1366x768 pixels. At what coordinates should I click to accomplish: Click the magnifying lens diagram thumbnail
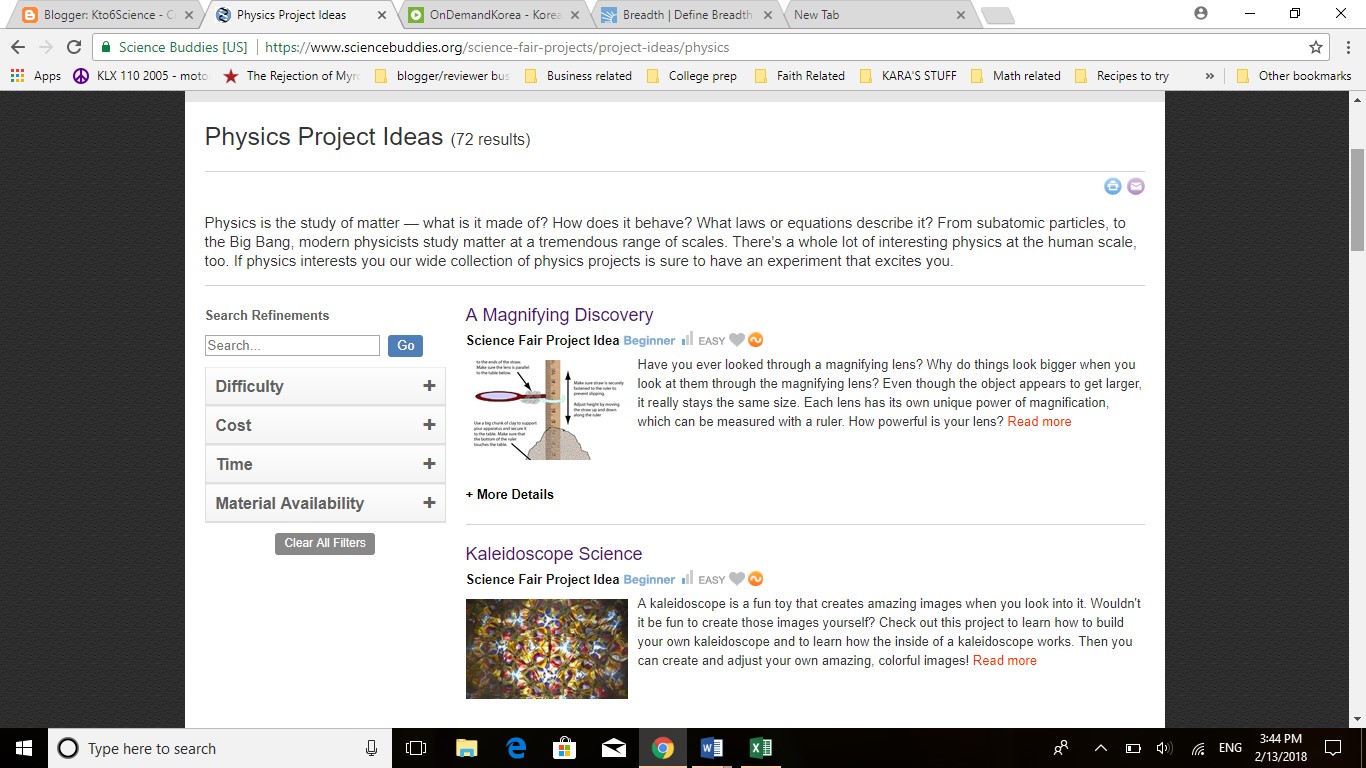[x=547, y=409]
